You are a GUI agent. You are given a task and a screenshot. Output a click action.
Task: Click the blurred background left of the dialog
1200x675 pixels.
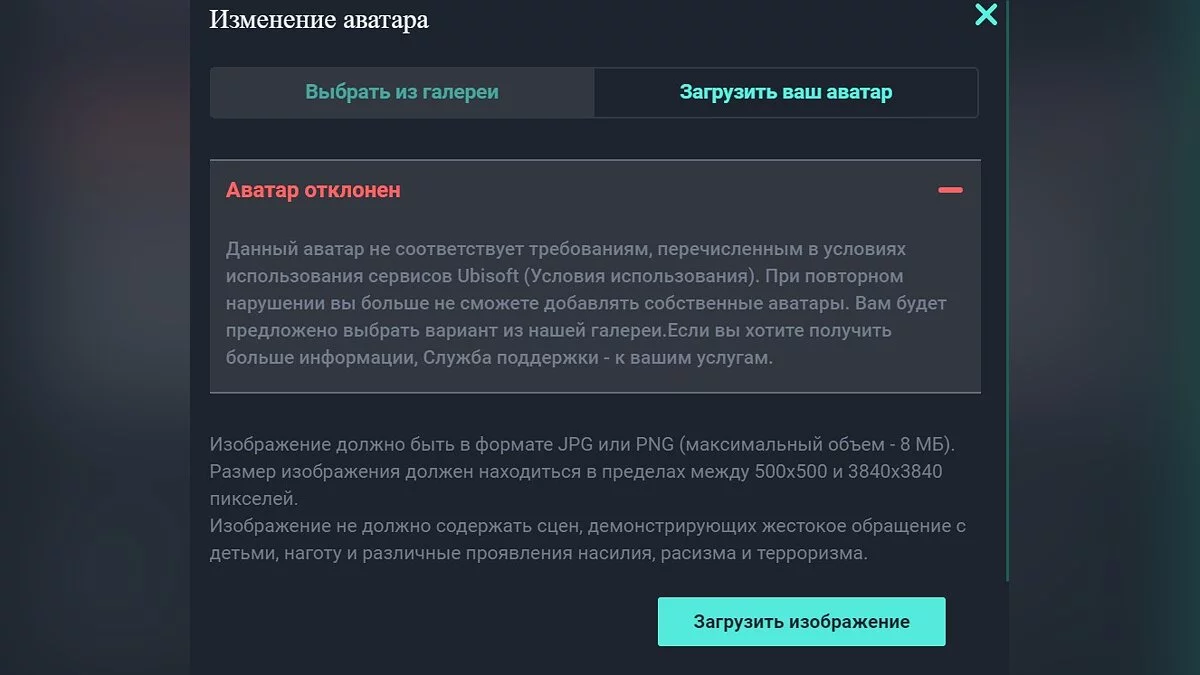coord(95,340)
